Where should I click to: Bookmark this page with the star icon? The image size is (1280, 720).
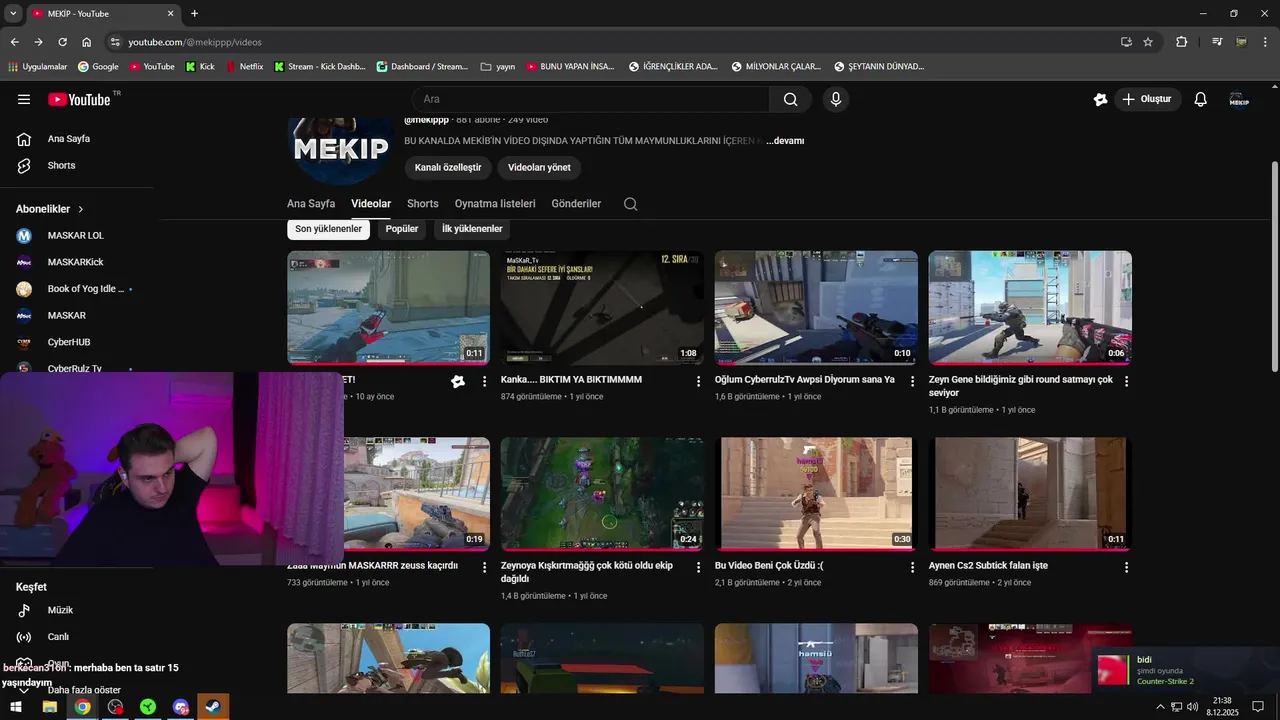(x=1148, y=42)
